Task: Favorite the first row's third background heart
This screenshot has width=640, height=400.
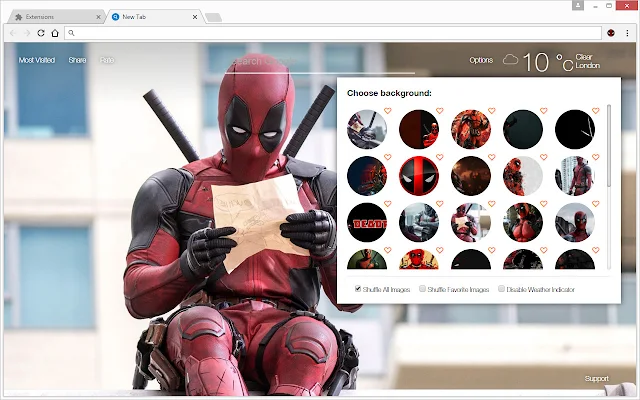Action: click(x=492, y=111)
